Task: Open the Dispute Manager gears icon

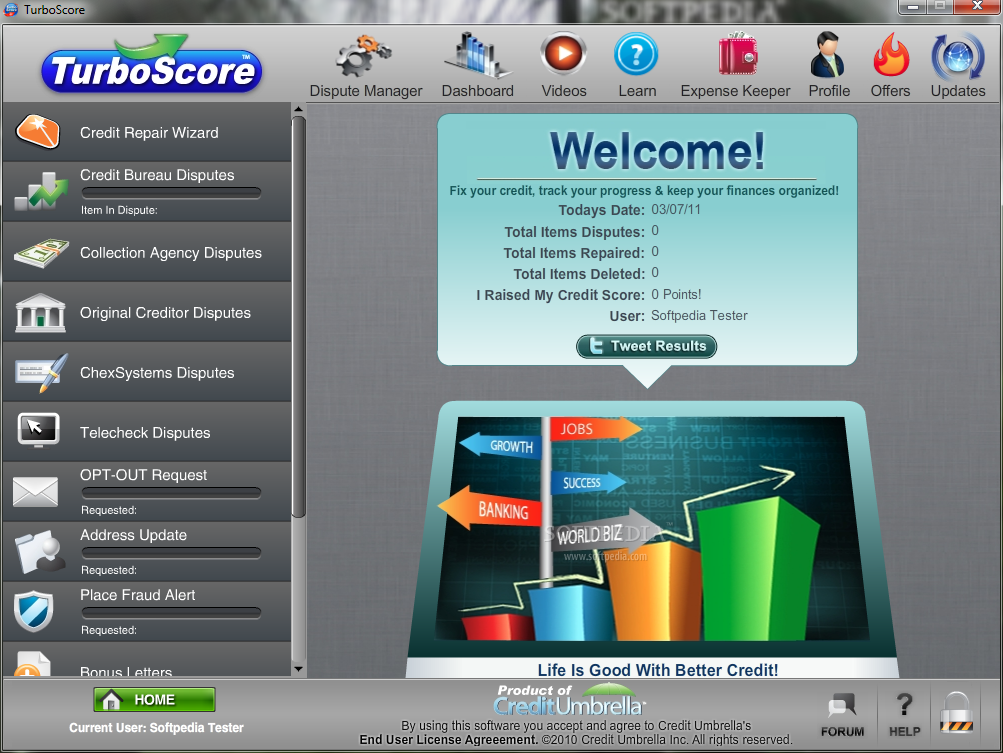Action: pyautogui.click(x=363, y=56)
